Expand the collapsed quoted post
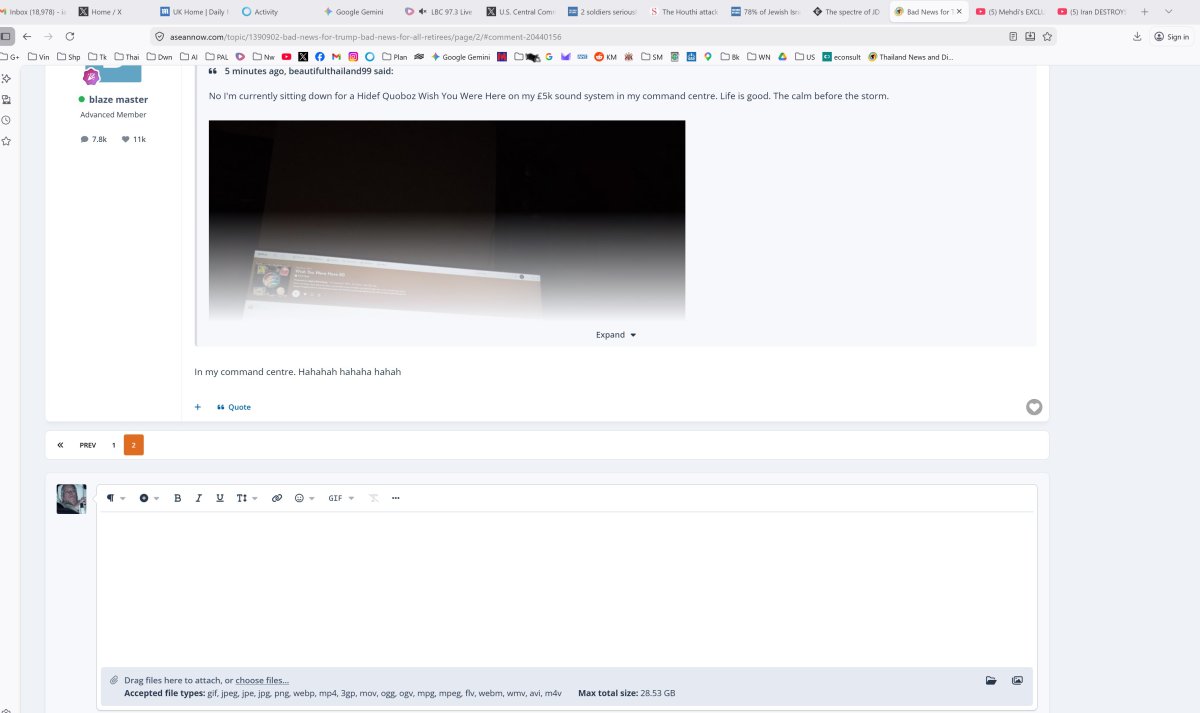The height and width of the screenshot is (713, 1200). (615, 335)
